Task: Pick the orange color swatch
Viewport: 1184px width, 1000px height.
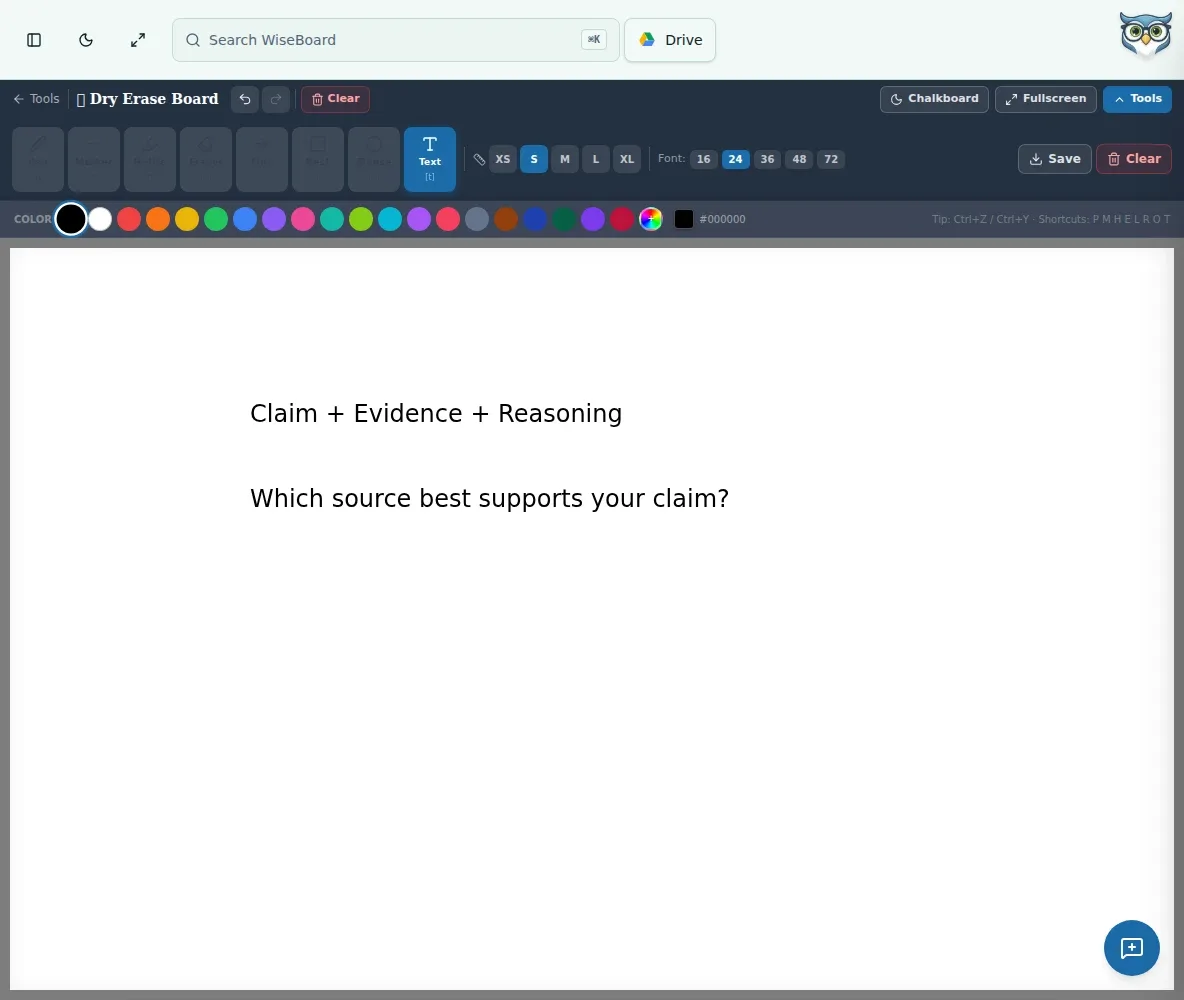Action: [158, 219]
